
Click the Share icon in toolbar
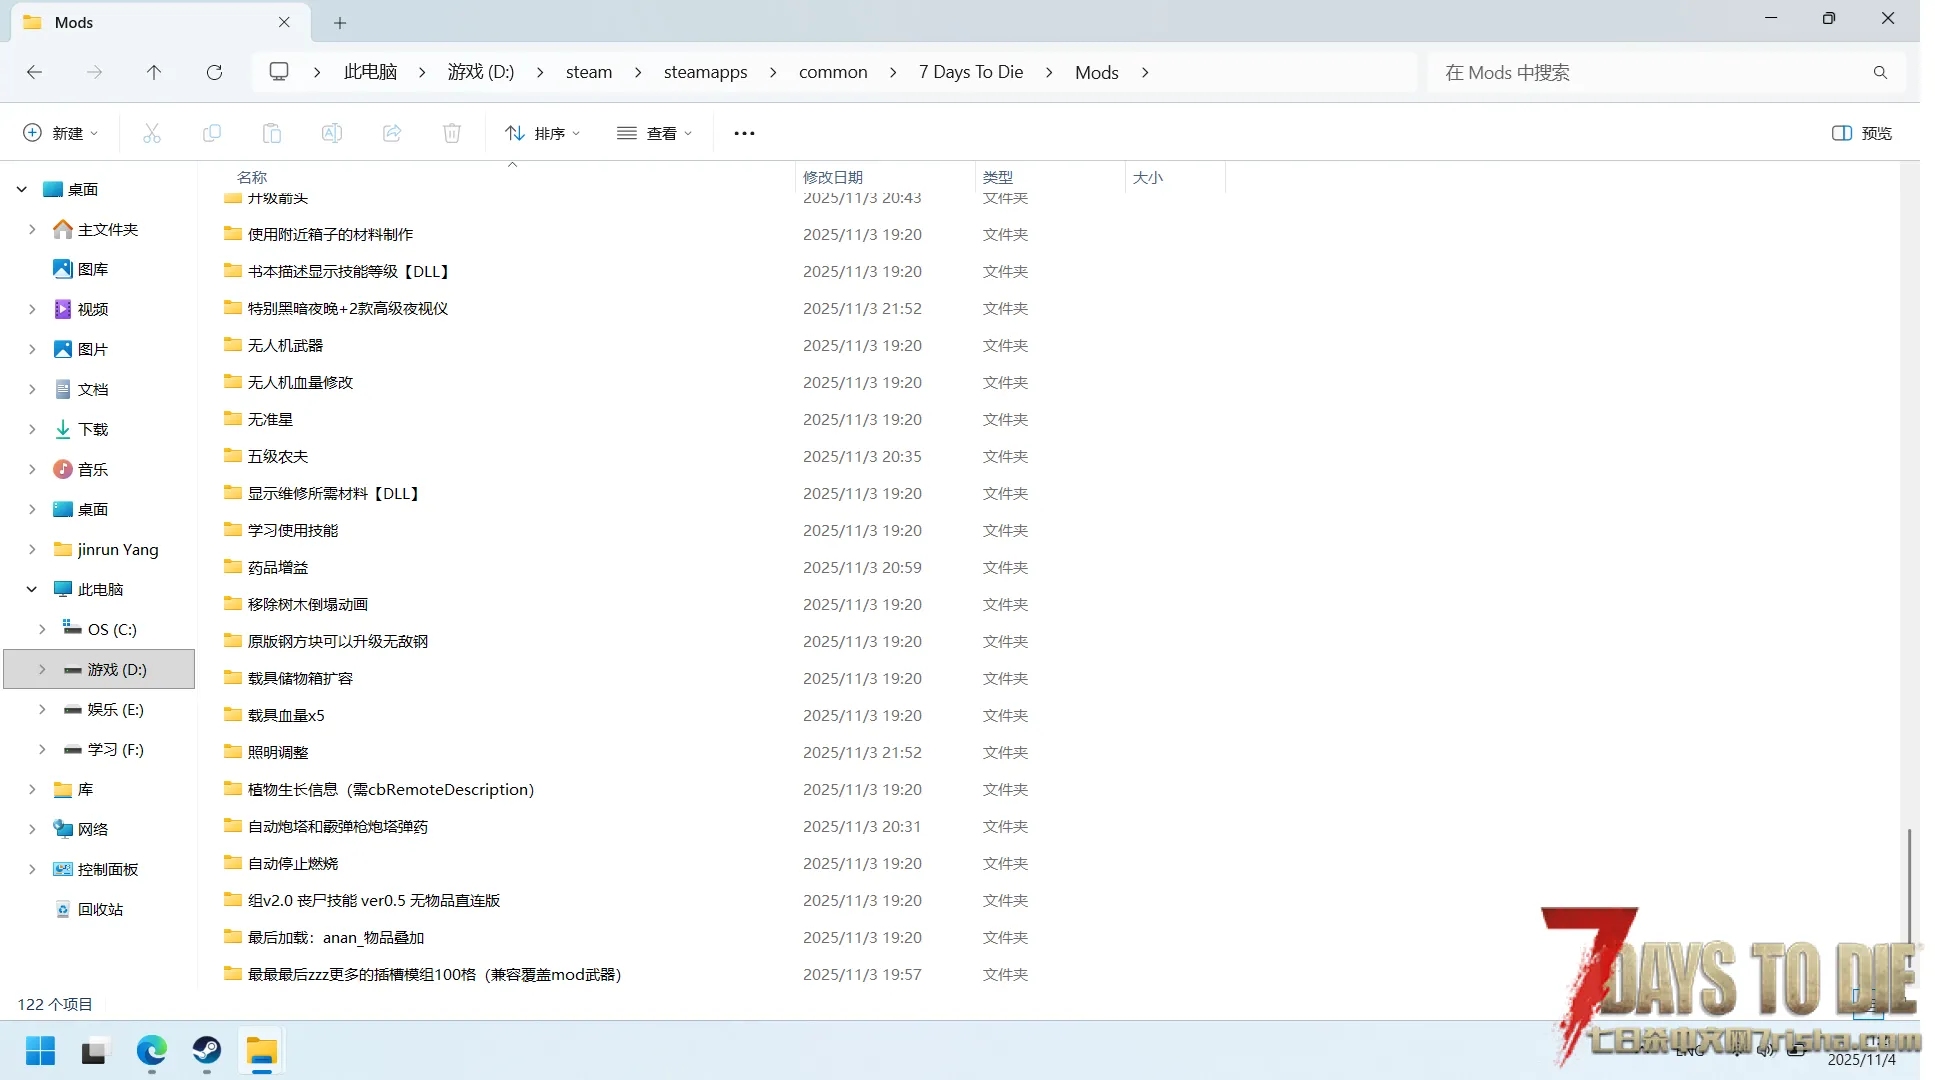392,133
